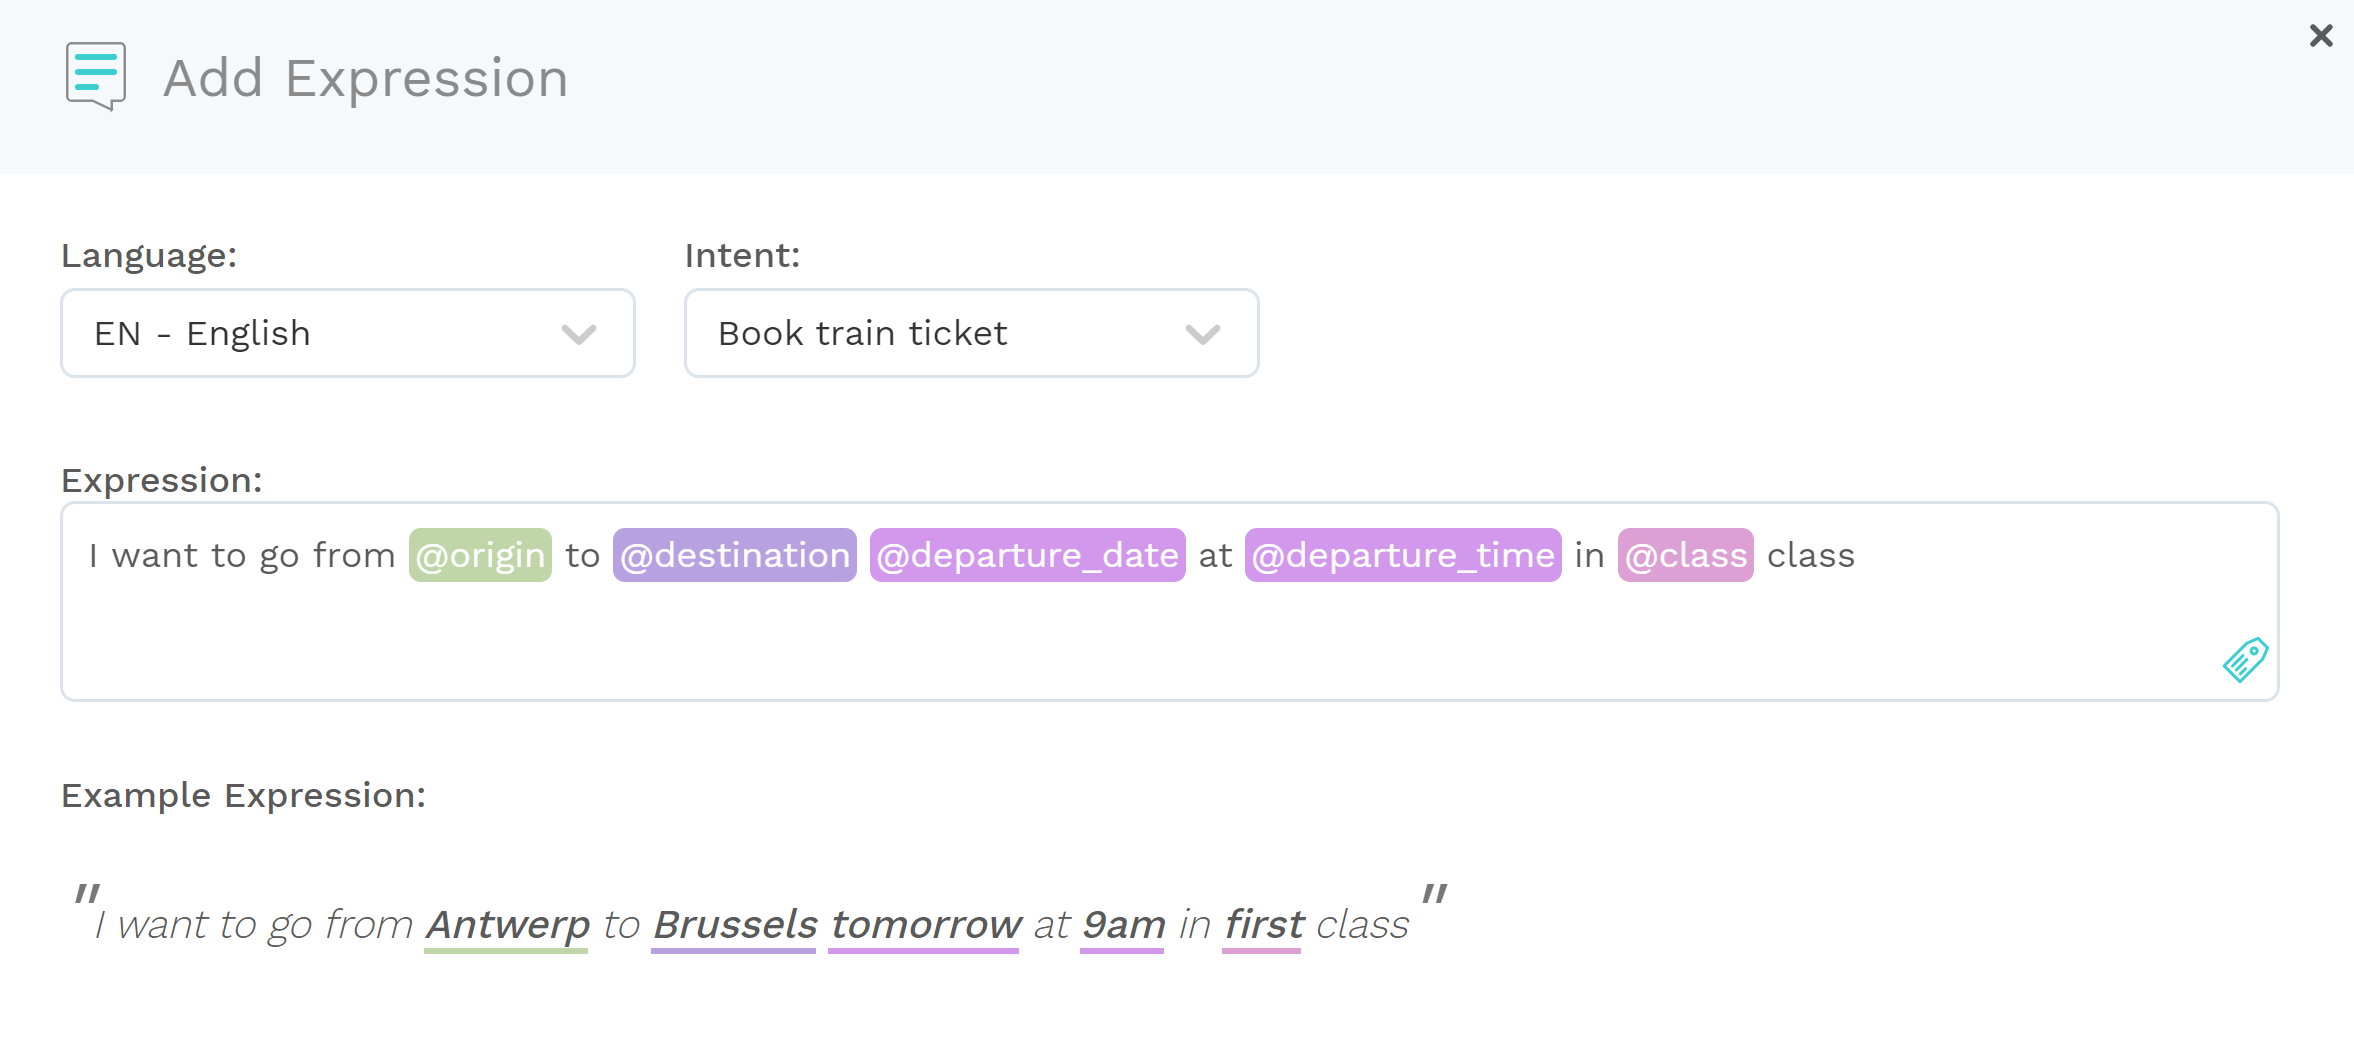Click the Add Expression chat bubble icon

pyautogui.click(x=96, y=76)
